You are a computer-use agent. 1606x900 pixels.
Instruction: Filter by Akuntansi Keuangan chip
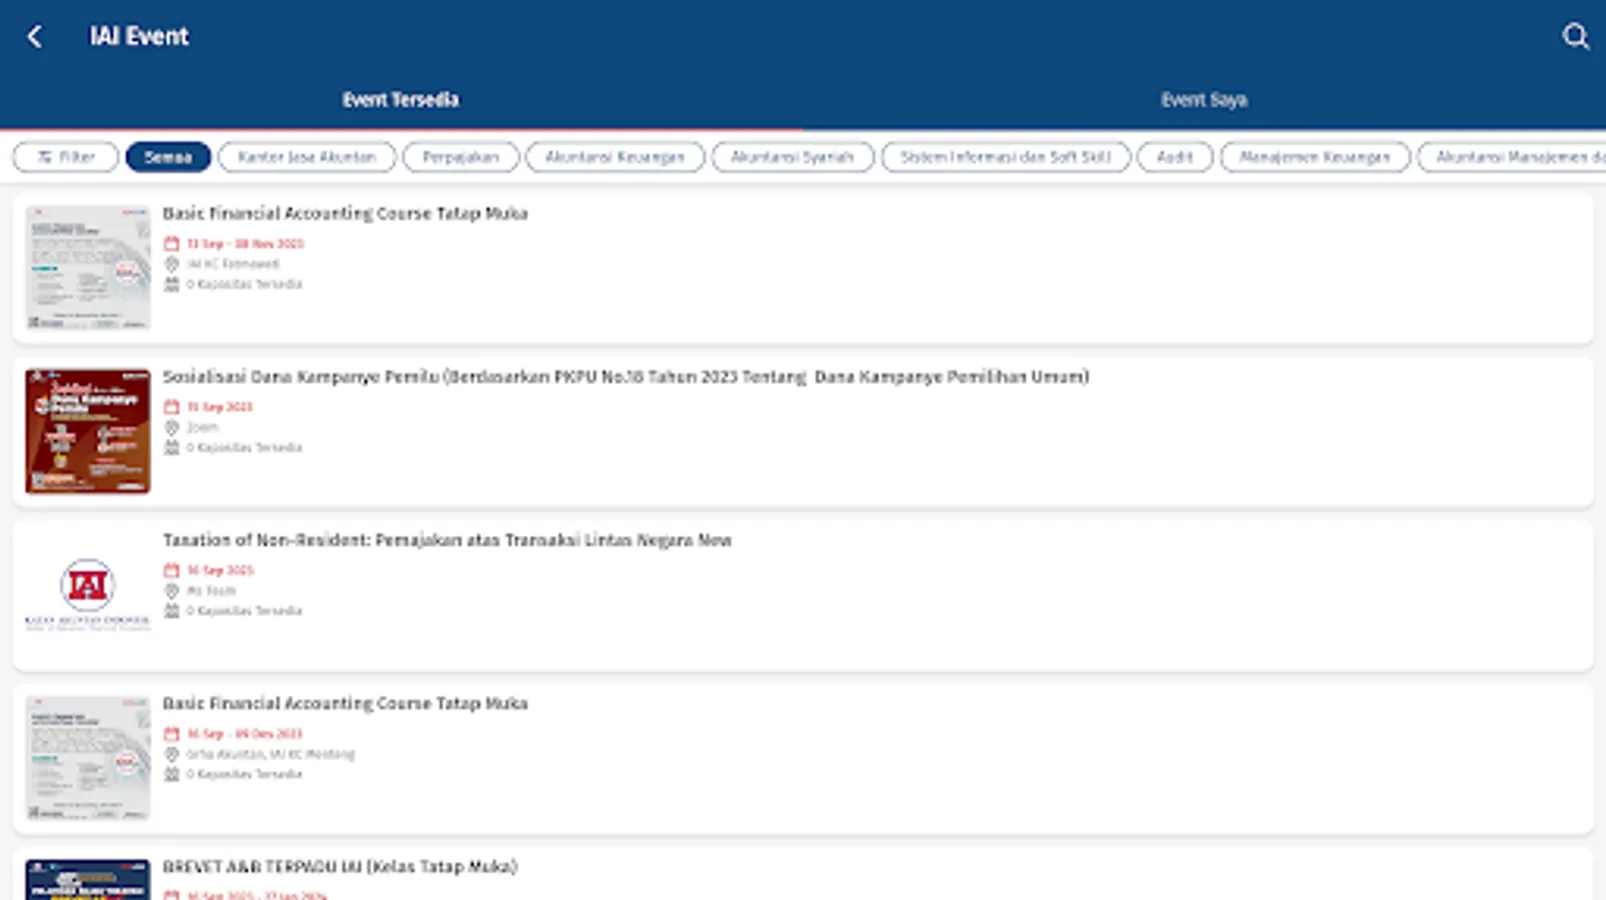[x=615, y=157]
